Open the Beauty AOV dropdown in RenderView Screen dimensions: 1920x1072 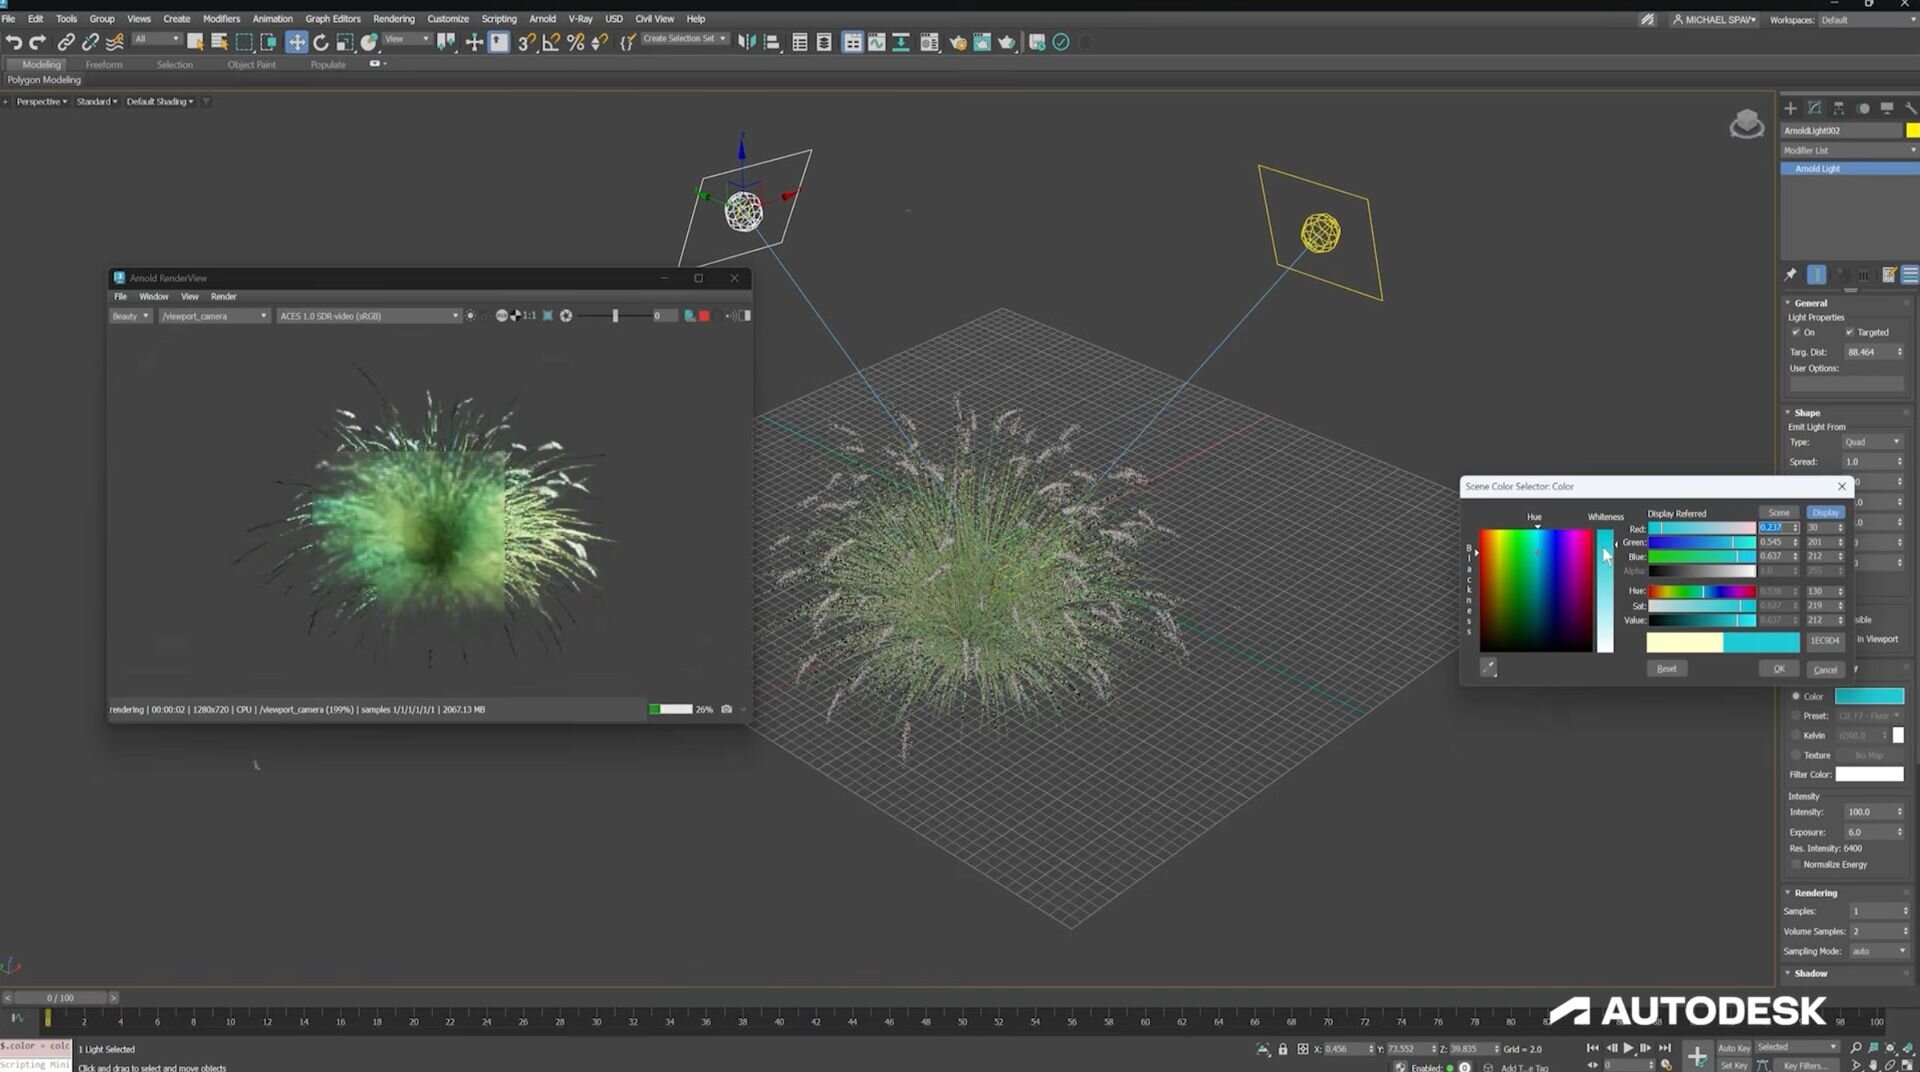[130, 316]
